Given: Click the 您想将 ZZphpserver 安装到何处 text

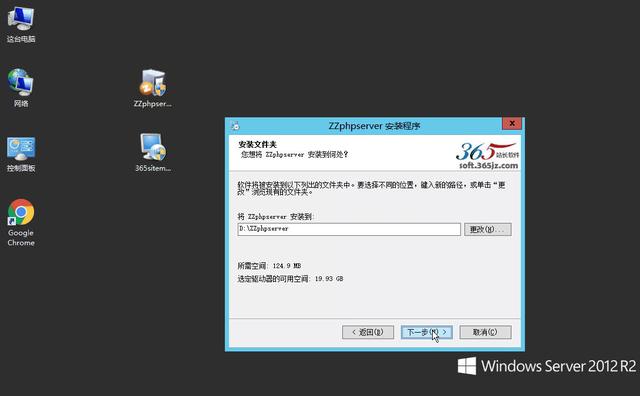Looking at the screenshot, I should tap(294, 155).
